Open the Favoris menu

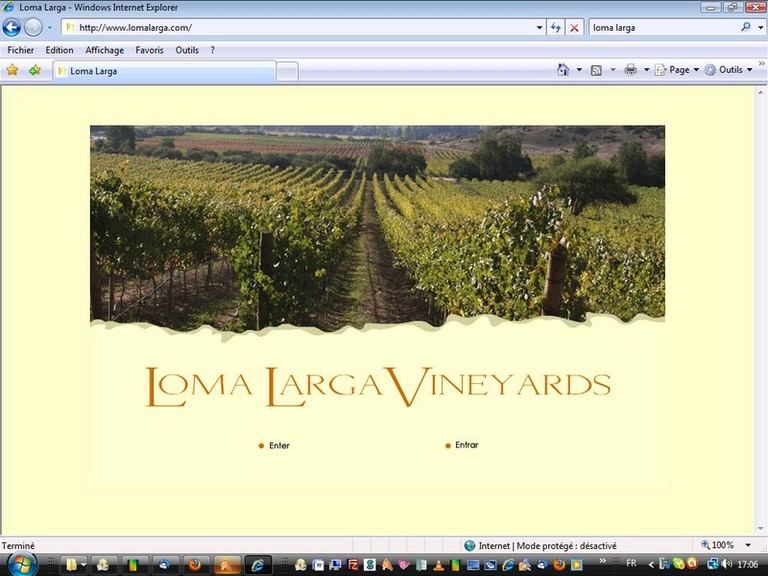point(150,50)
